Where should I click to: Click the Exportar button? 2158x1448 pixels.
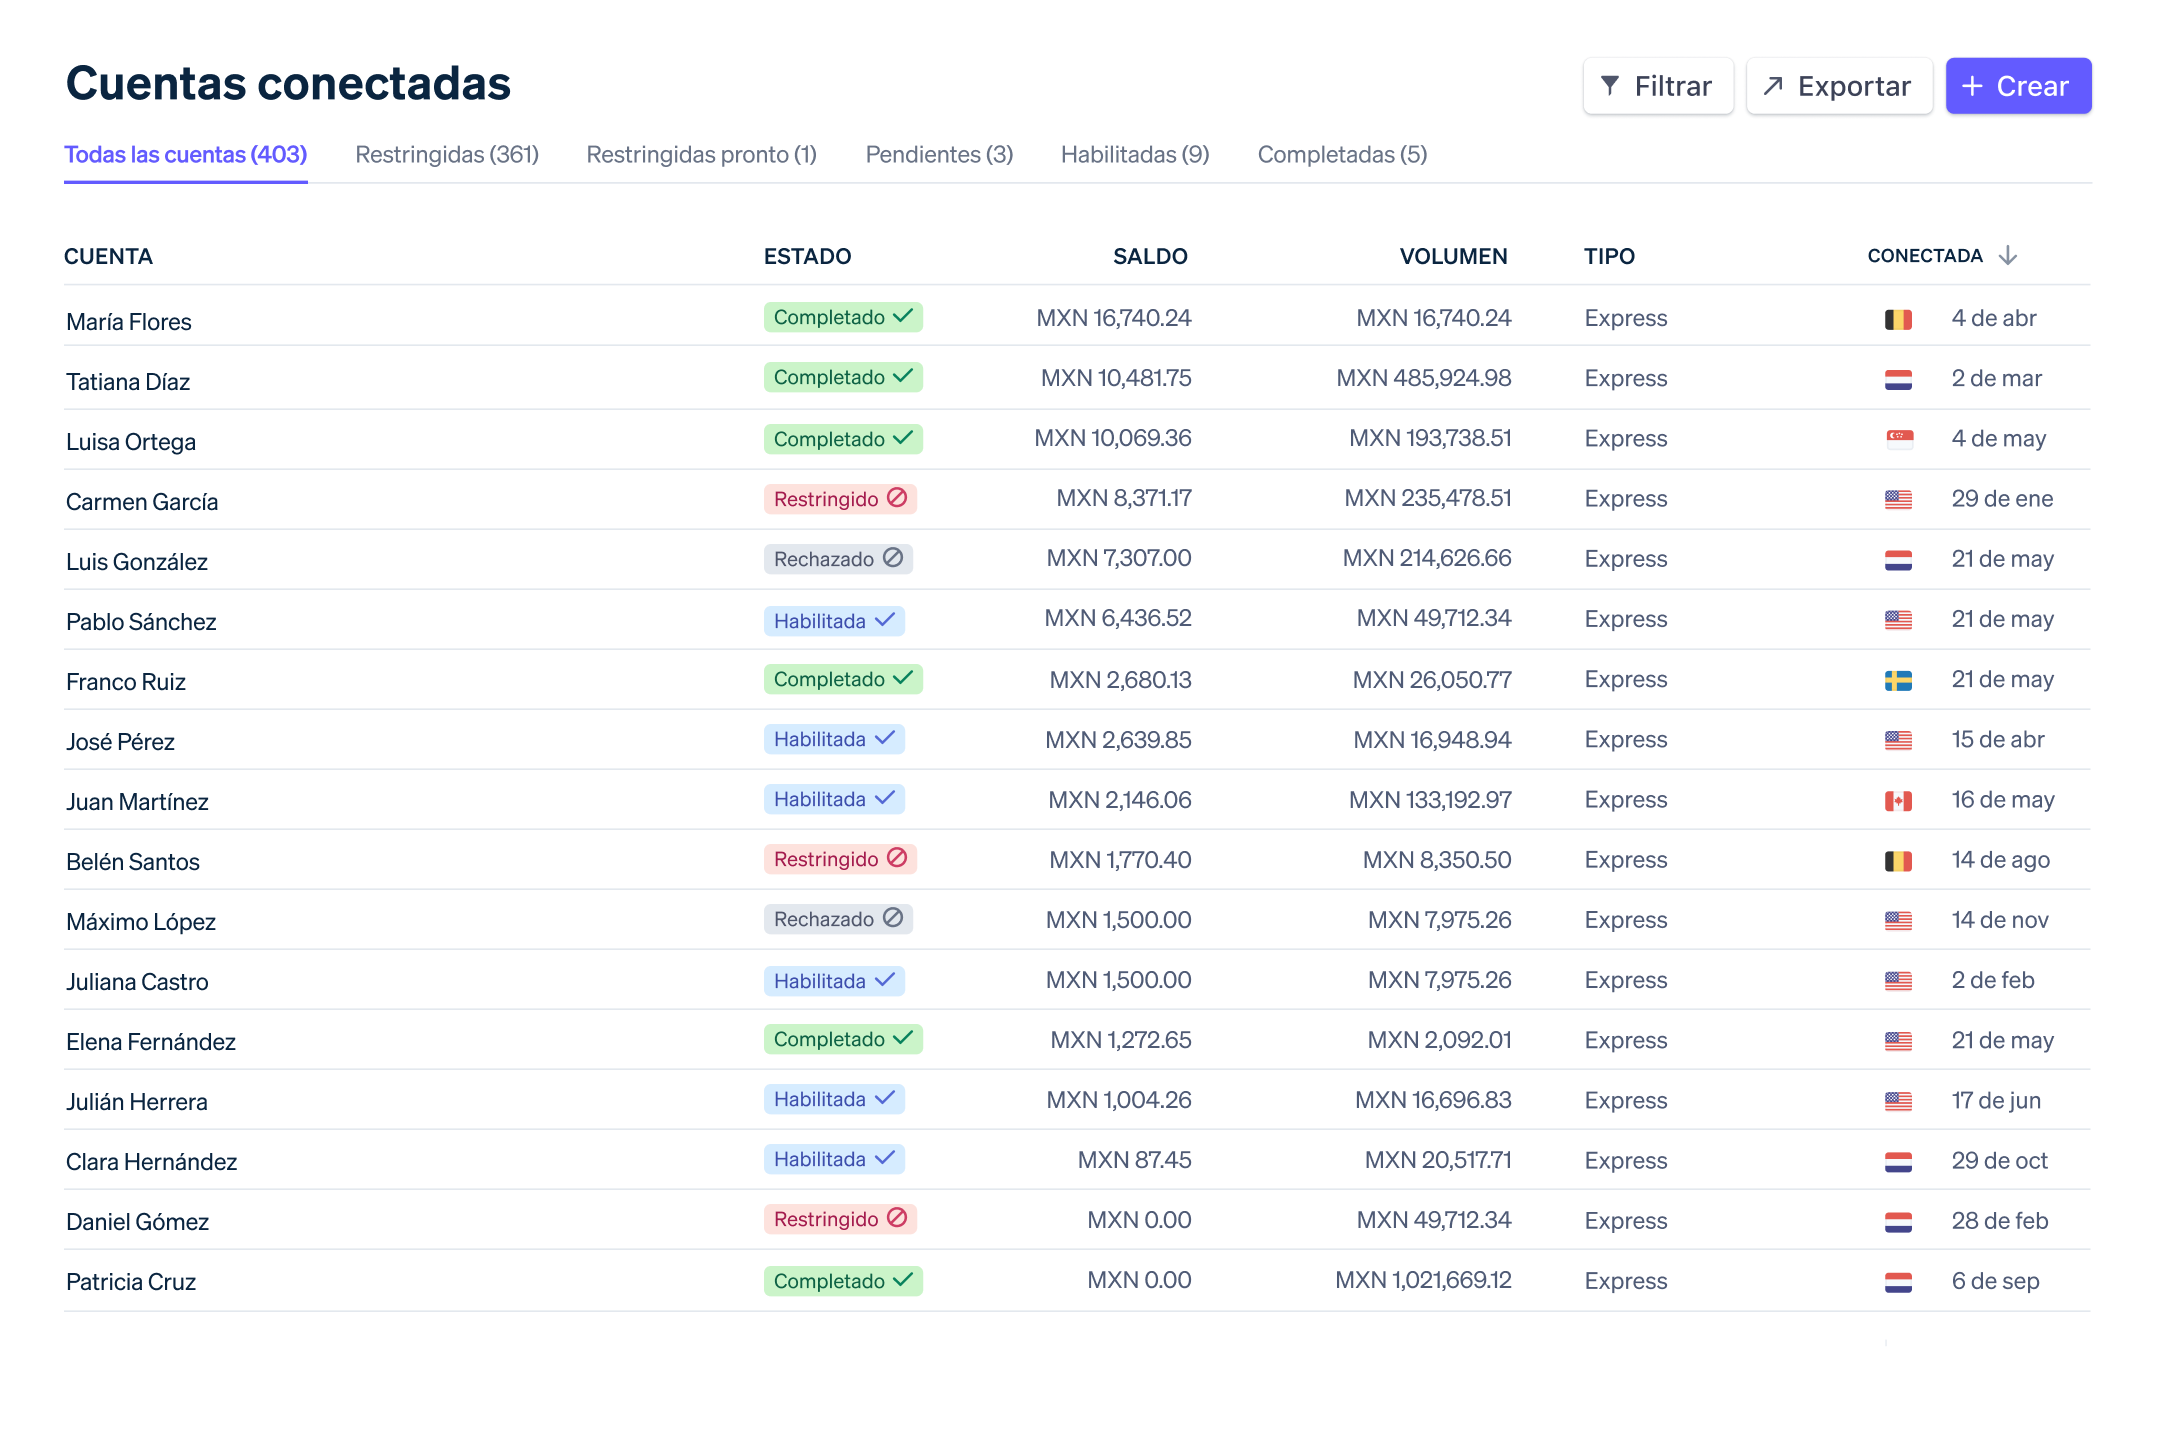click(1838, 86)
